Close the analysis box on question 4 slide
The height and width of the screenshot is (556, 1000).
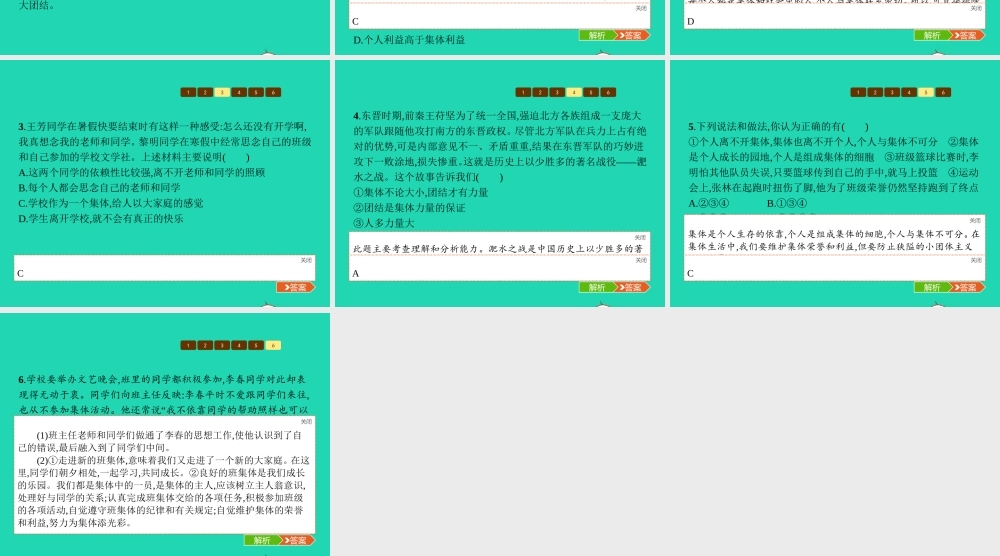pyautogui.click(x=641, y=237)
